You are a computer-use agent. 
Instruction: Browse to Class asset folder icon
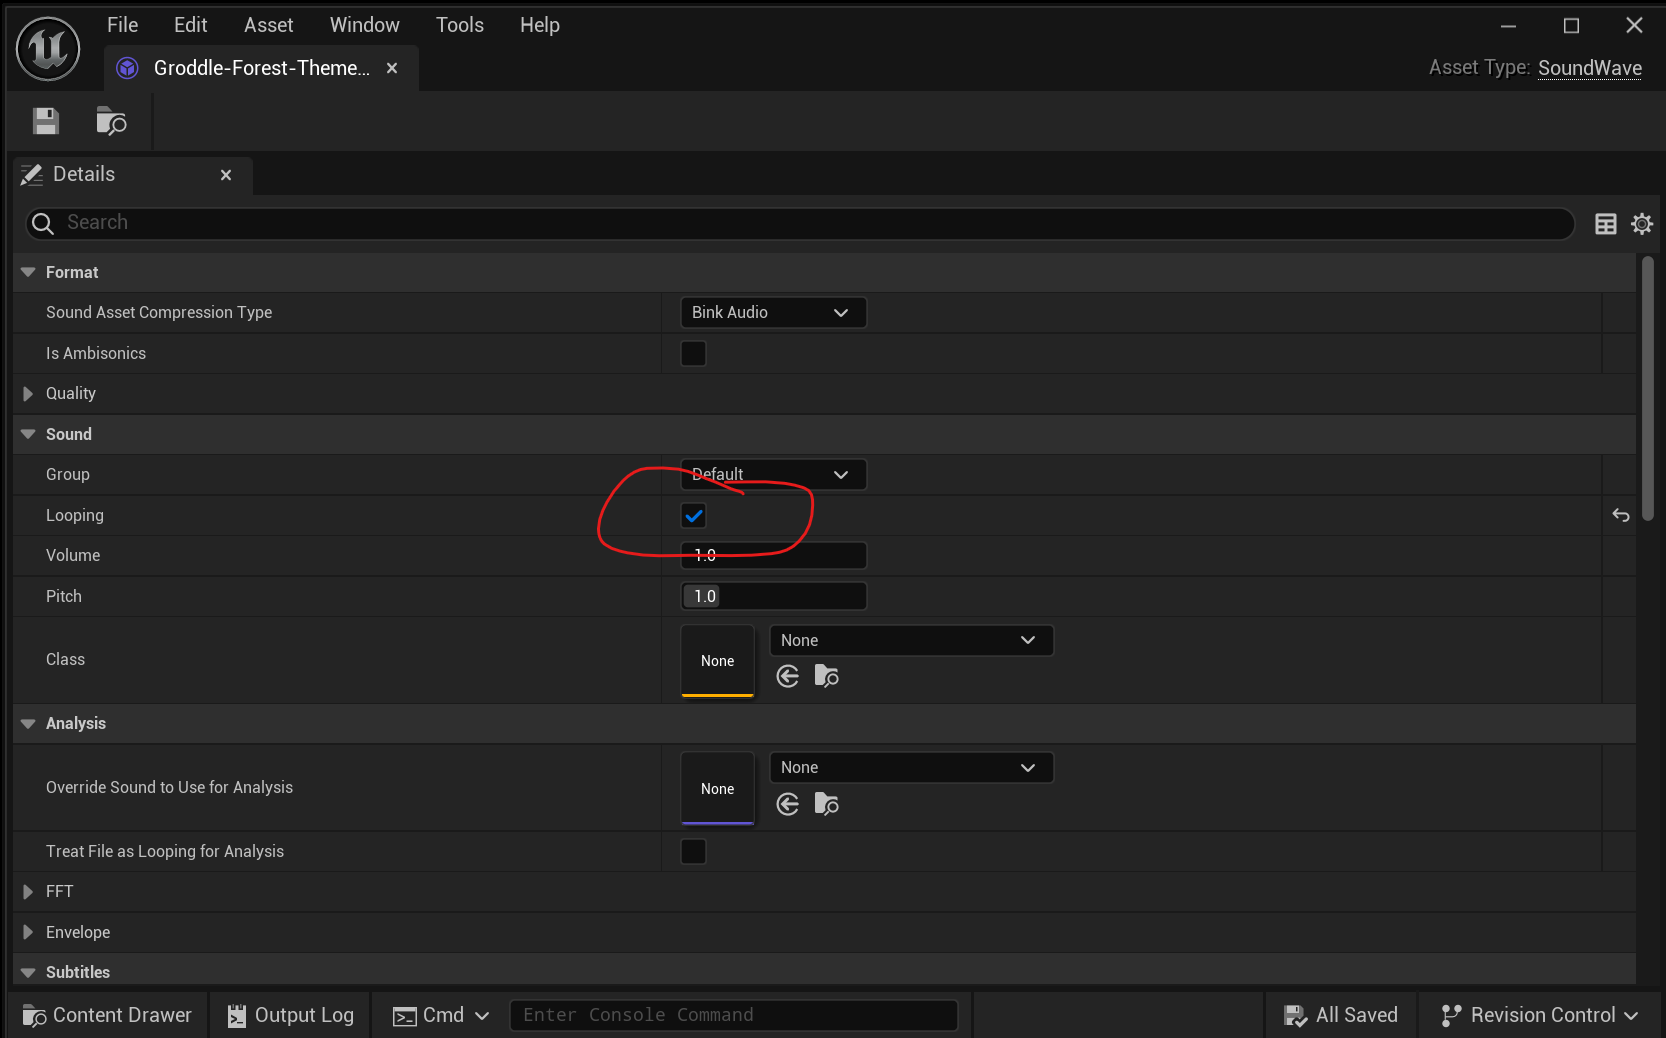click(x=827, y=677)
